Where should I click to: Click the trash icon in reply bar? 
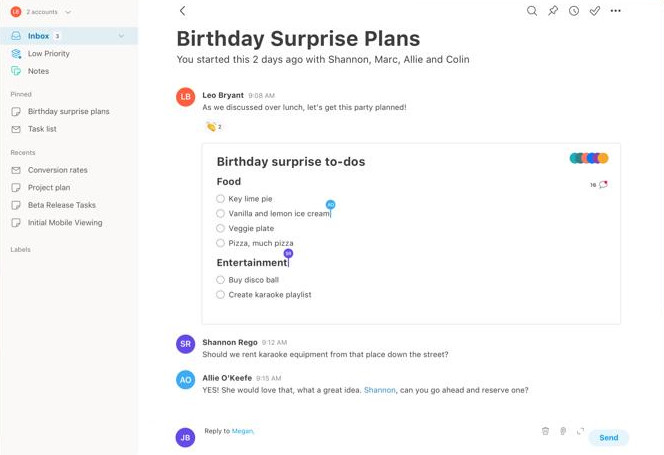545,431
